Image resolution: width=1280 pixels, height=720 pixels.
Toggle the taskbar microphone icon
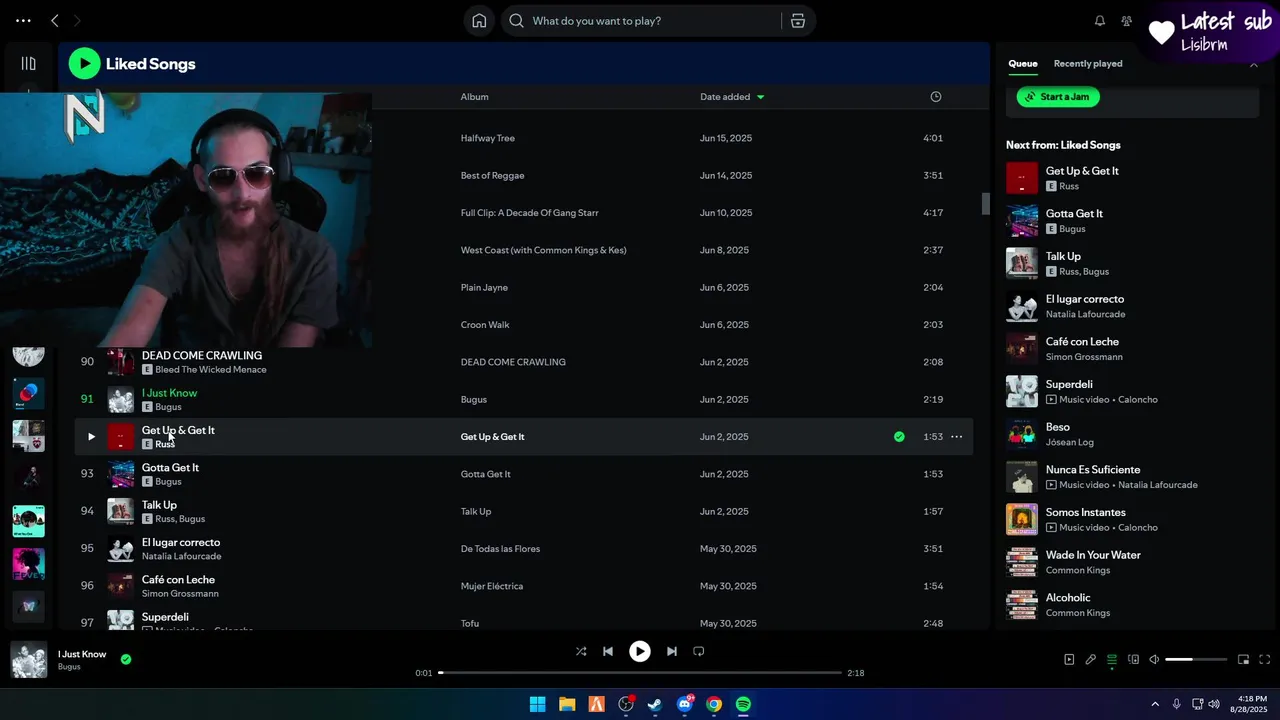tap(1176, 704)
